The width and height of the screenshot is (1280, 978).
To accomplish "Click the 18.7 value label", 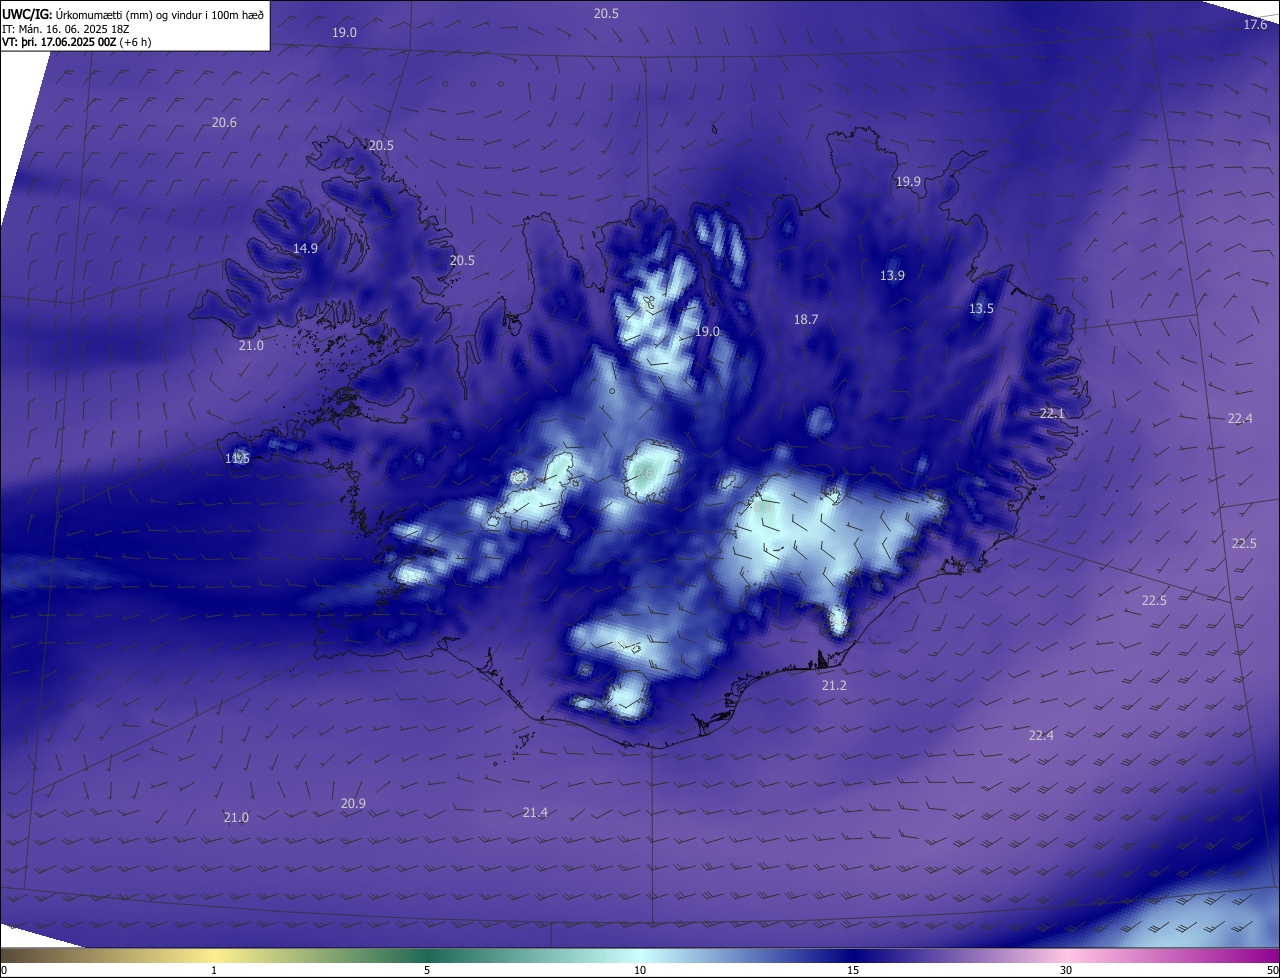I will [x=806, y=320].
